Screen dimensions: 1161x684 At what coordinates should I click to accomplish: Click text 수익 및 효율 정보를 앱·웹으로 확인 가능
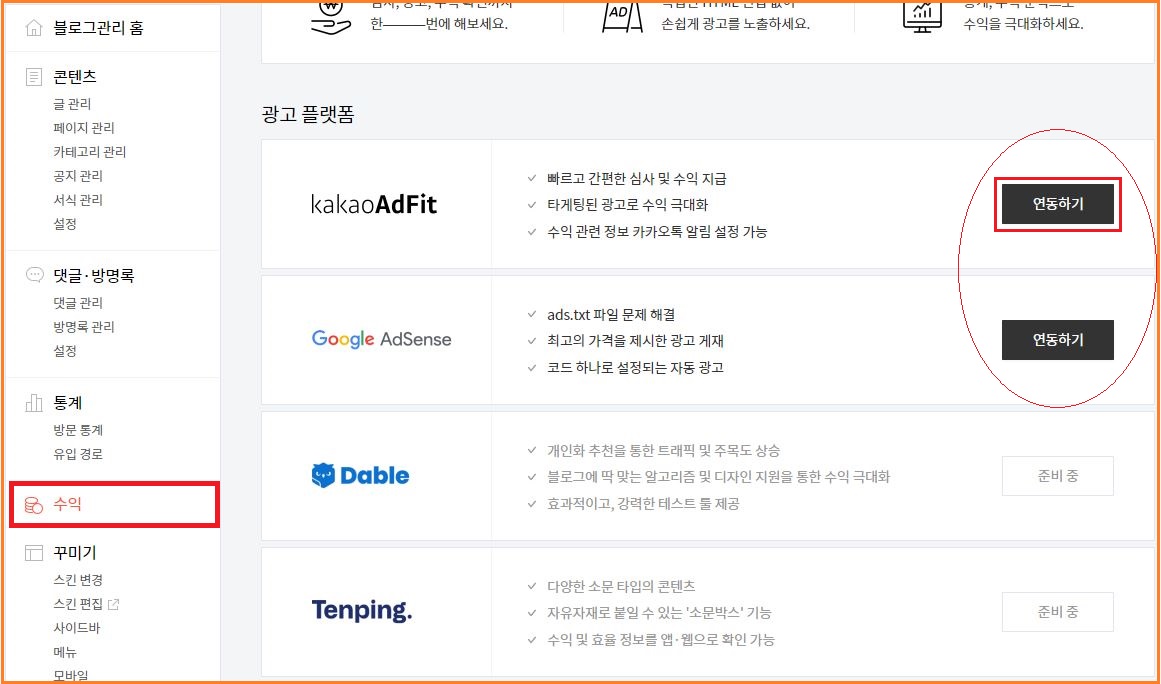pyautogui.click(x=660, y=640)
